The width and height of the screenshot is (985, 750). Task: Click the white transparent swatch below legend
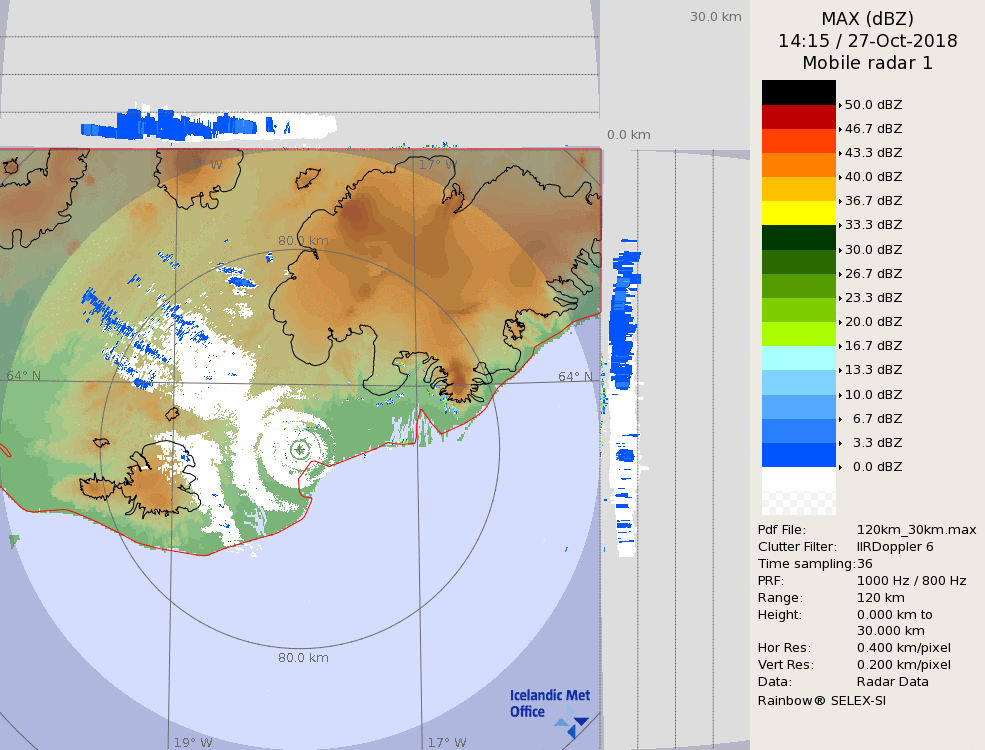coord(798,491)
